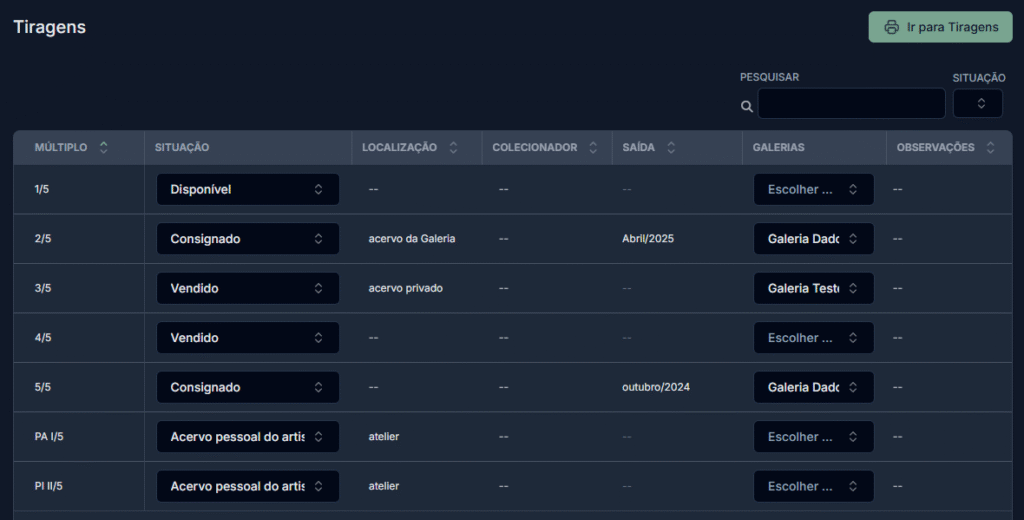Open Vendido status dropdown for row 4/5
Screen dimensions: 1024x520
247,338
